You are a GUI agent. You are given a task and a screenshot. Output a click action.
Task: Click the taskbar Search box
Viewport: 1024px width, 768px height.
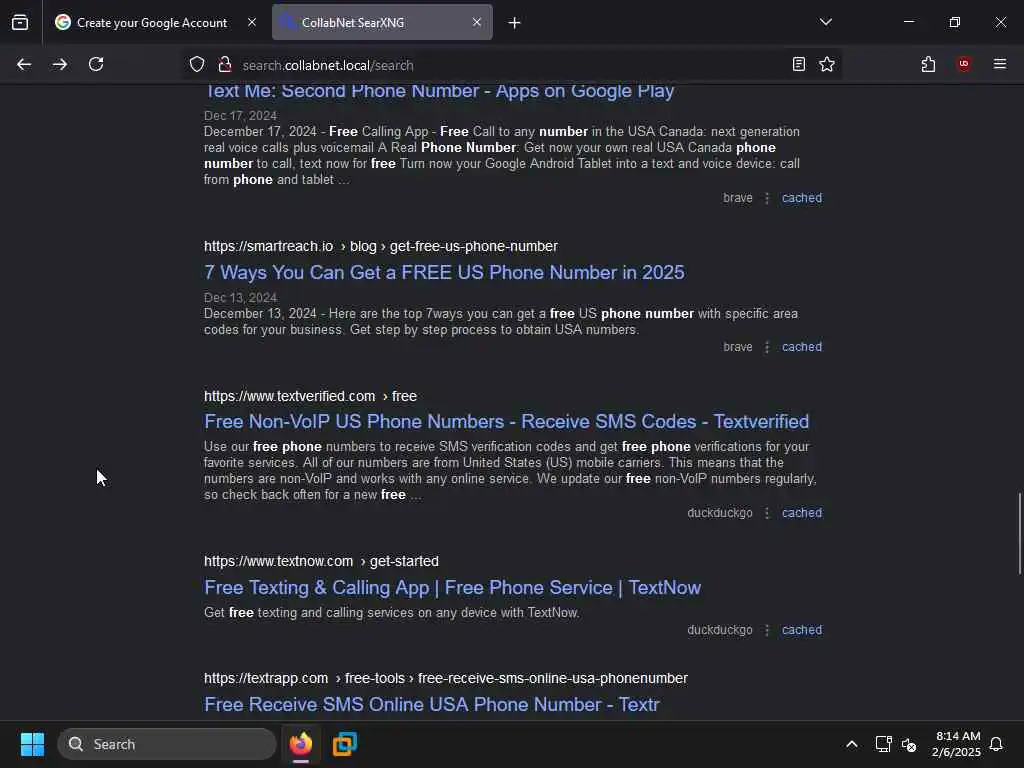(167, 744)
